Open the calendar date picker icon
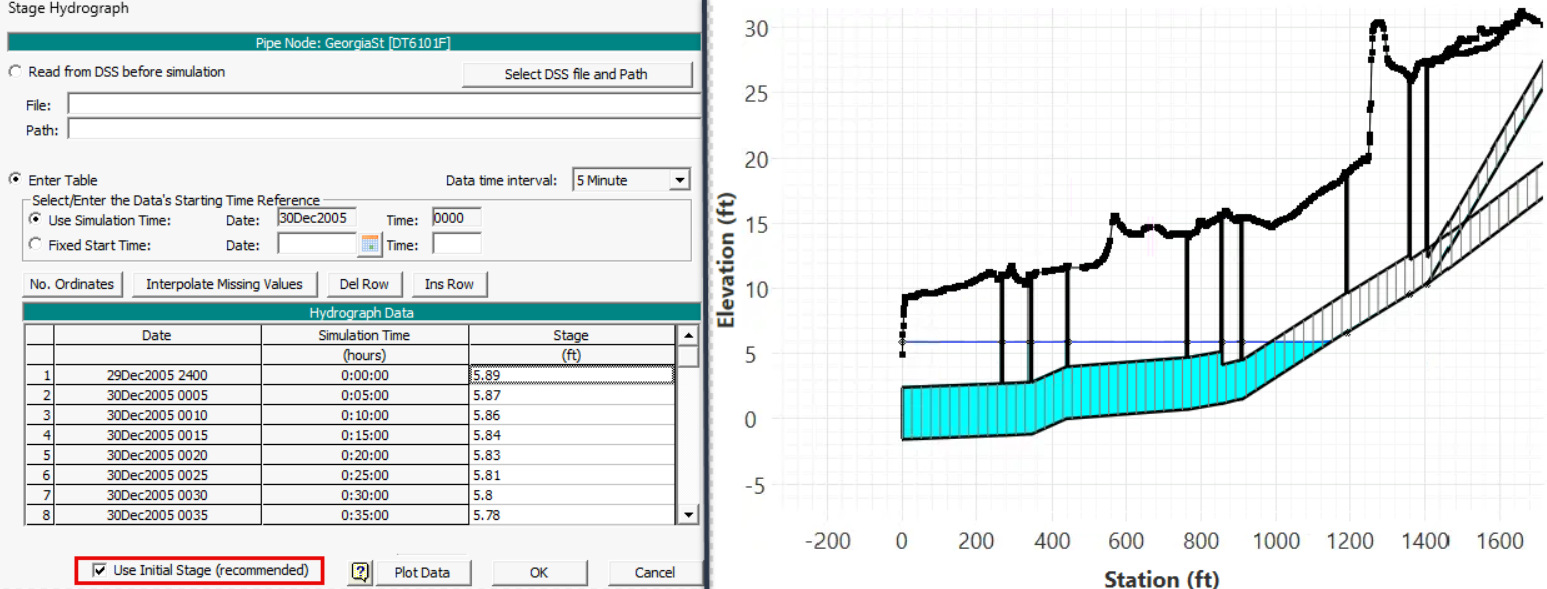Viewport: 1547px width, 589px height. point(370,244)
